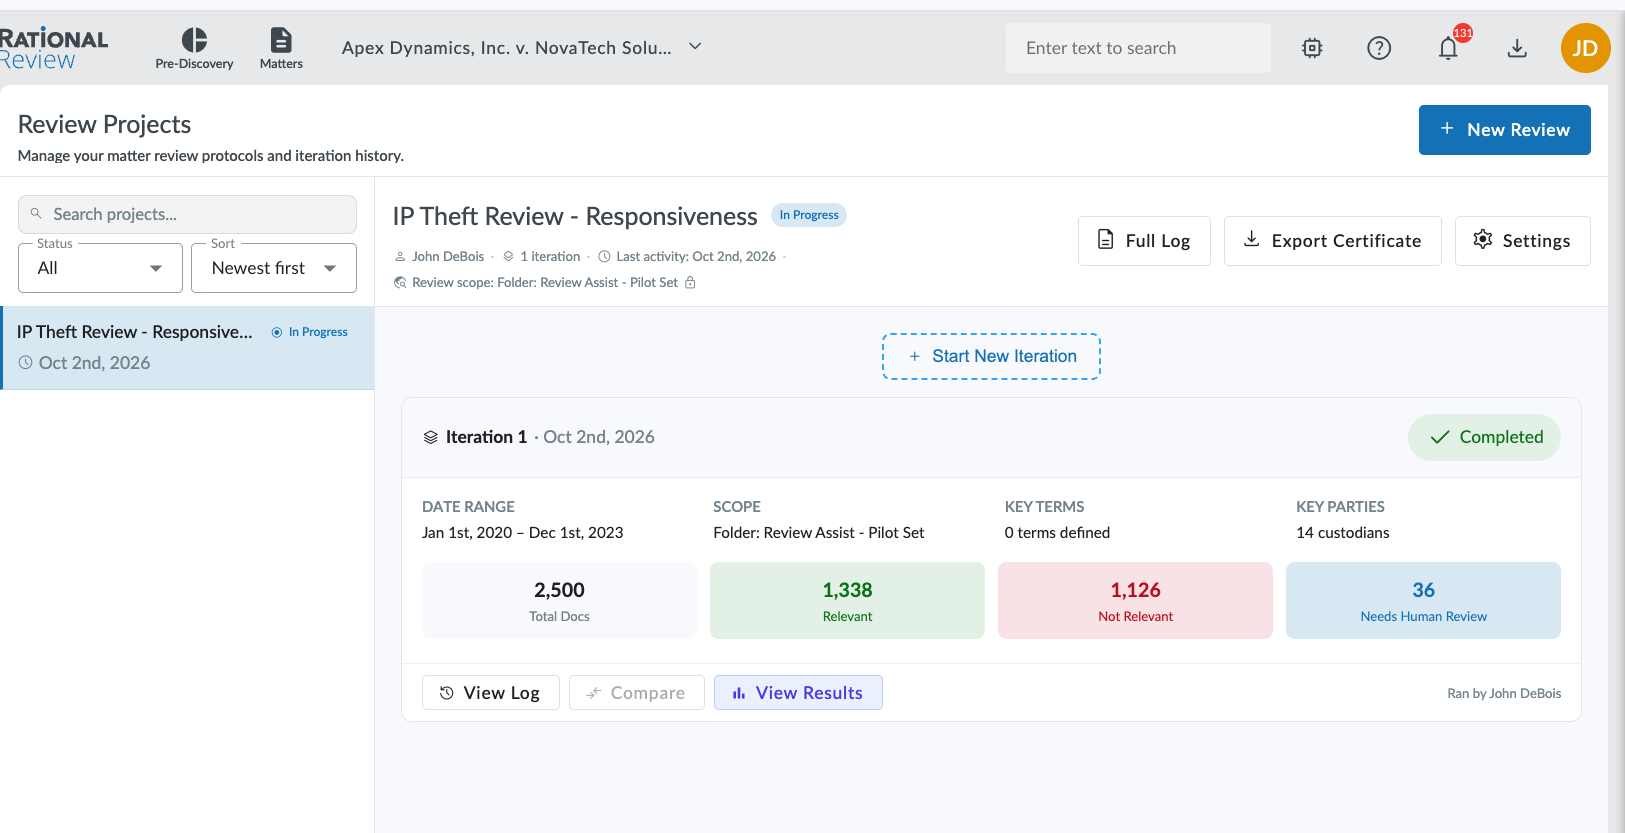Open the Sort dropdown showing Newest first

(274, 268)
